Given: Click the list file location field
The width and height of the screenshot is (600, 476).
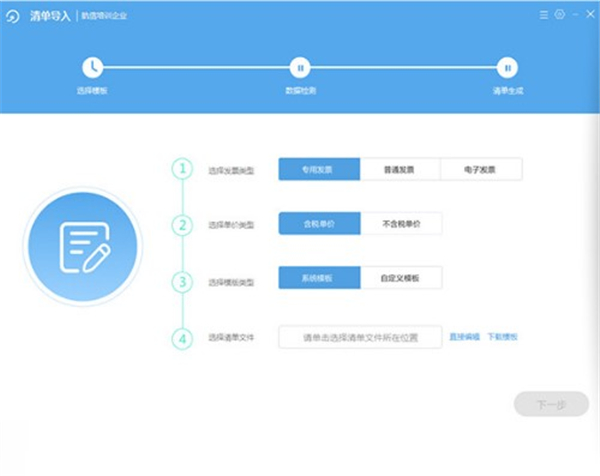Looking at the screenshot, I should click(360, 338).
